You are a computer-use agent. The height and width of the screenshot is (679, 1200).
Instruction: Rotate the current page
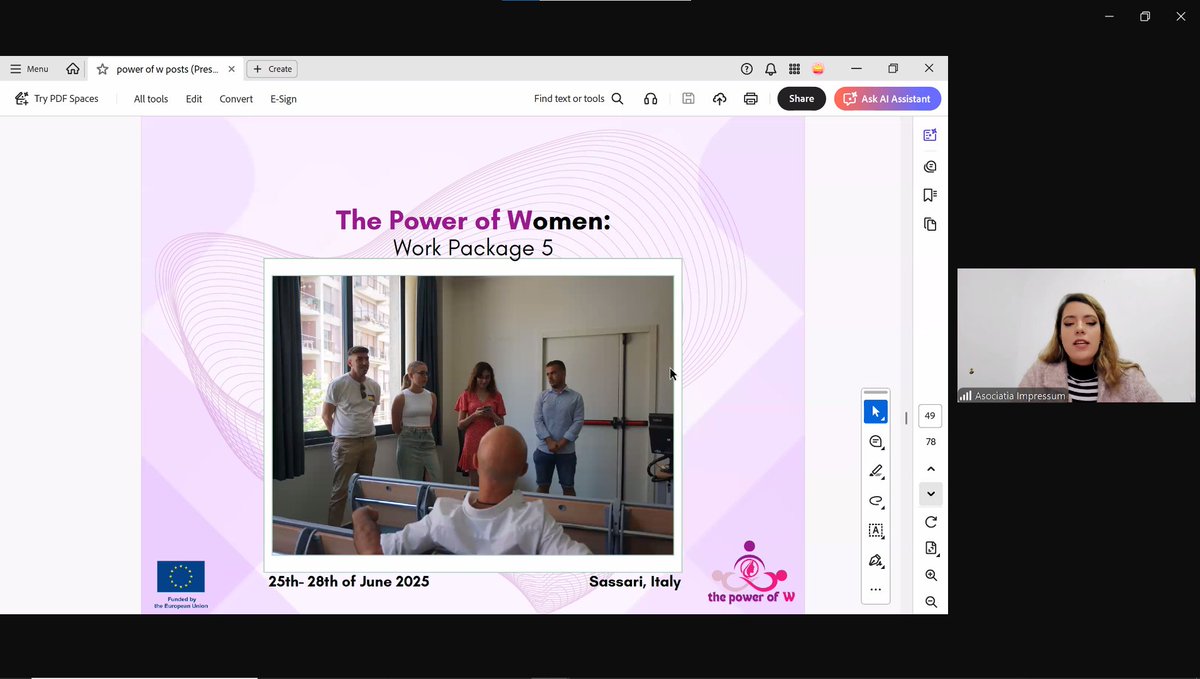(930, 520)
